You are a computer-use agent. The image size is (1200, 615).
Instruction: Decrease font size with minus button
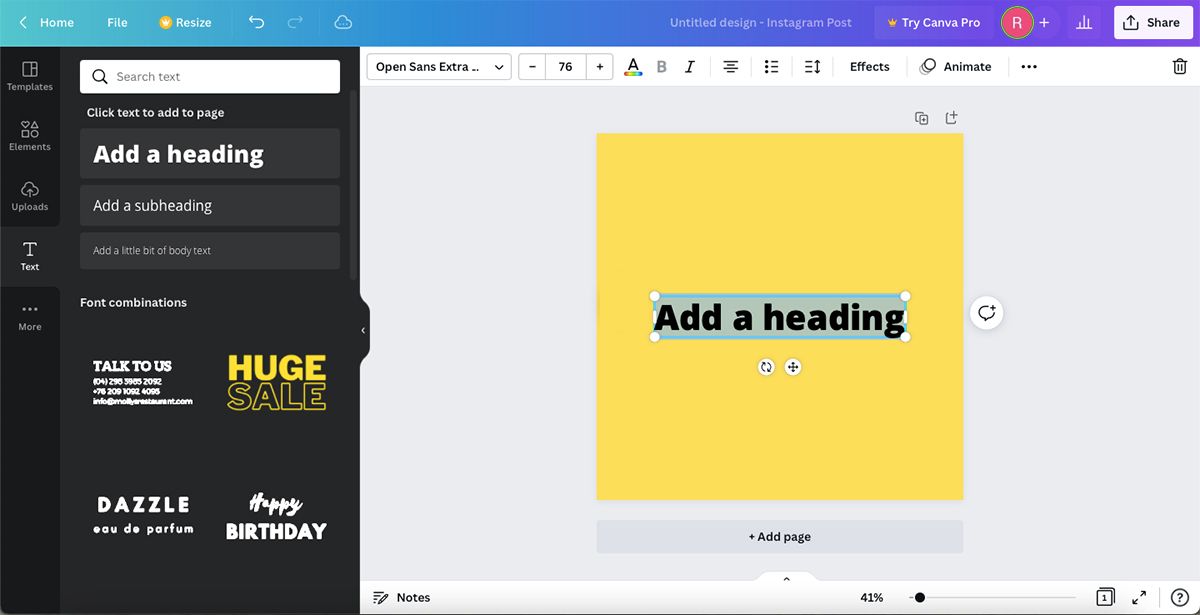(x=532, y=67)
